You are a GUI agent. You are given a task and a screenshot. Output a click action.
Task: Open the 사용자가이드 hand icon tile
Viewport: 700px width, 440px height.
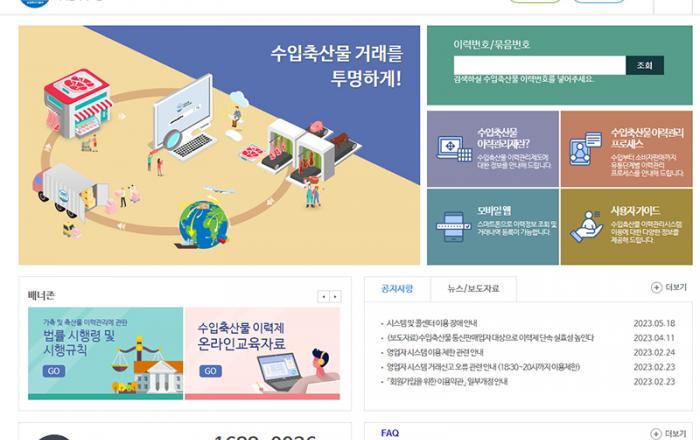tap(587, 227)
